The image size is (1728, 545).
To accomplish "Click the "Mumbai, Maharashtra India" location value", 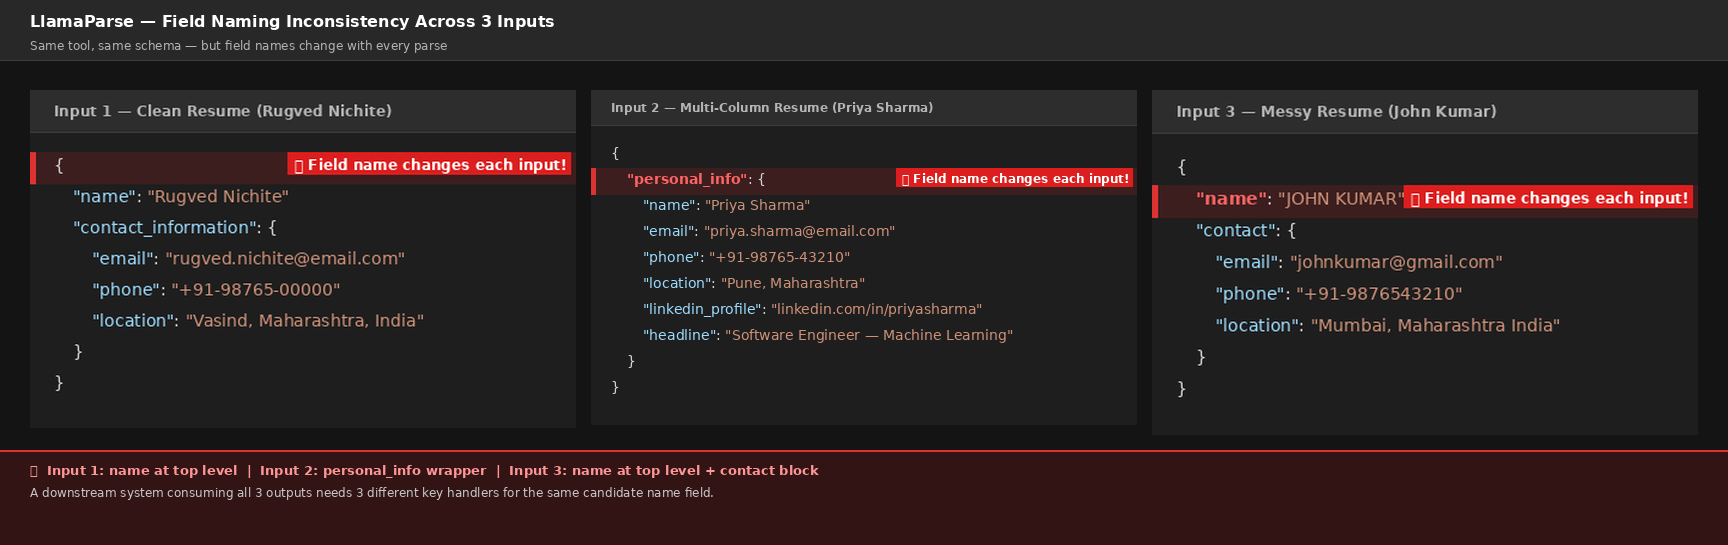I will pos(1435,326).
